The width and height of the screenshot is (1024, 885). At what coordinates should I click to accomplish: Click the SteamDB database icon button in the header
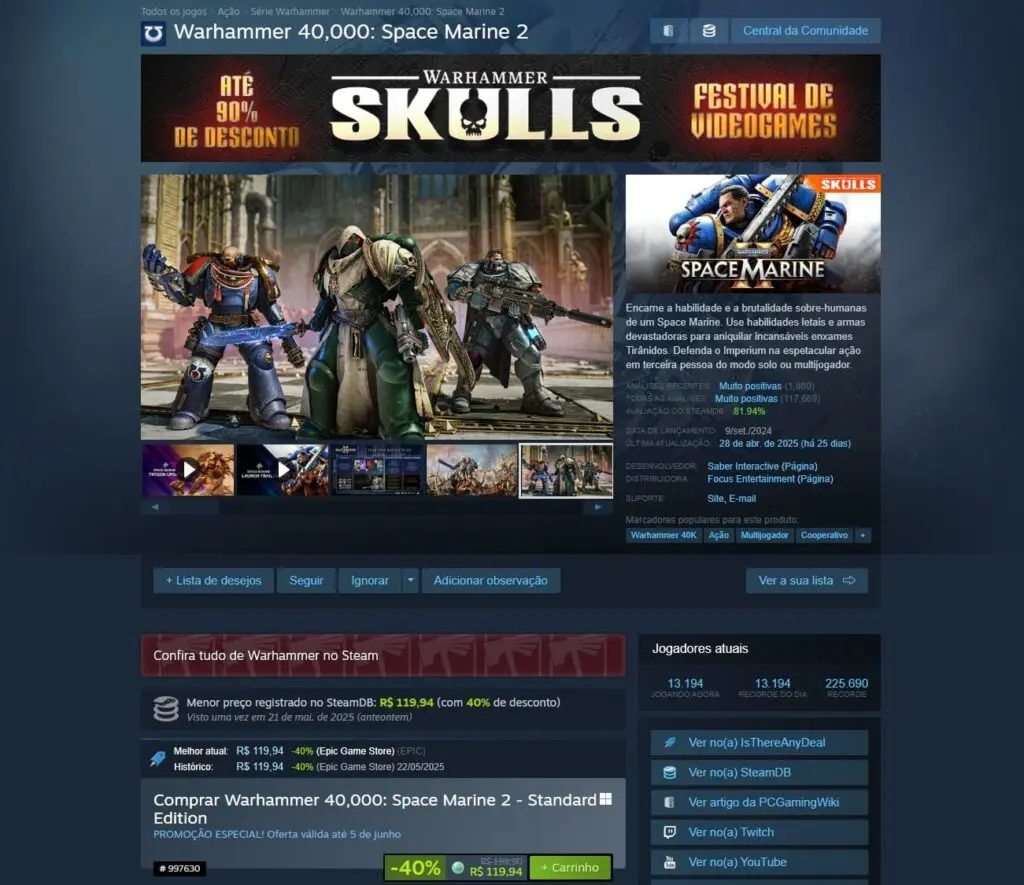(x=709, y=31)
